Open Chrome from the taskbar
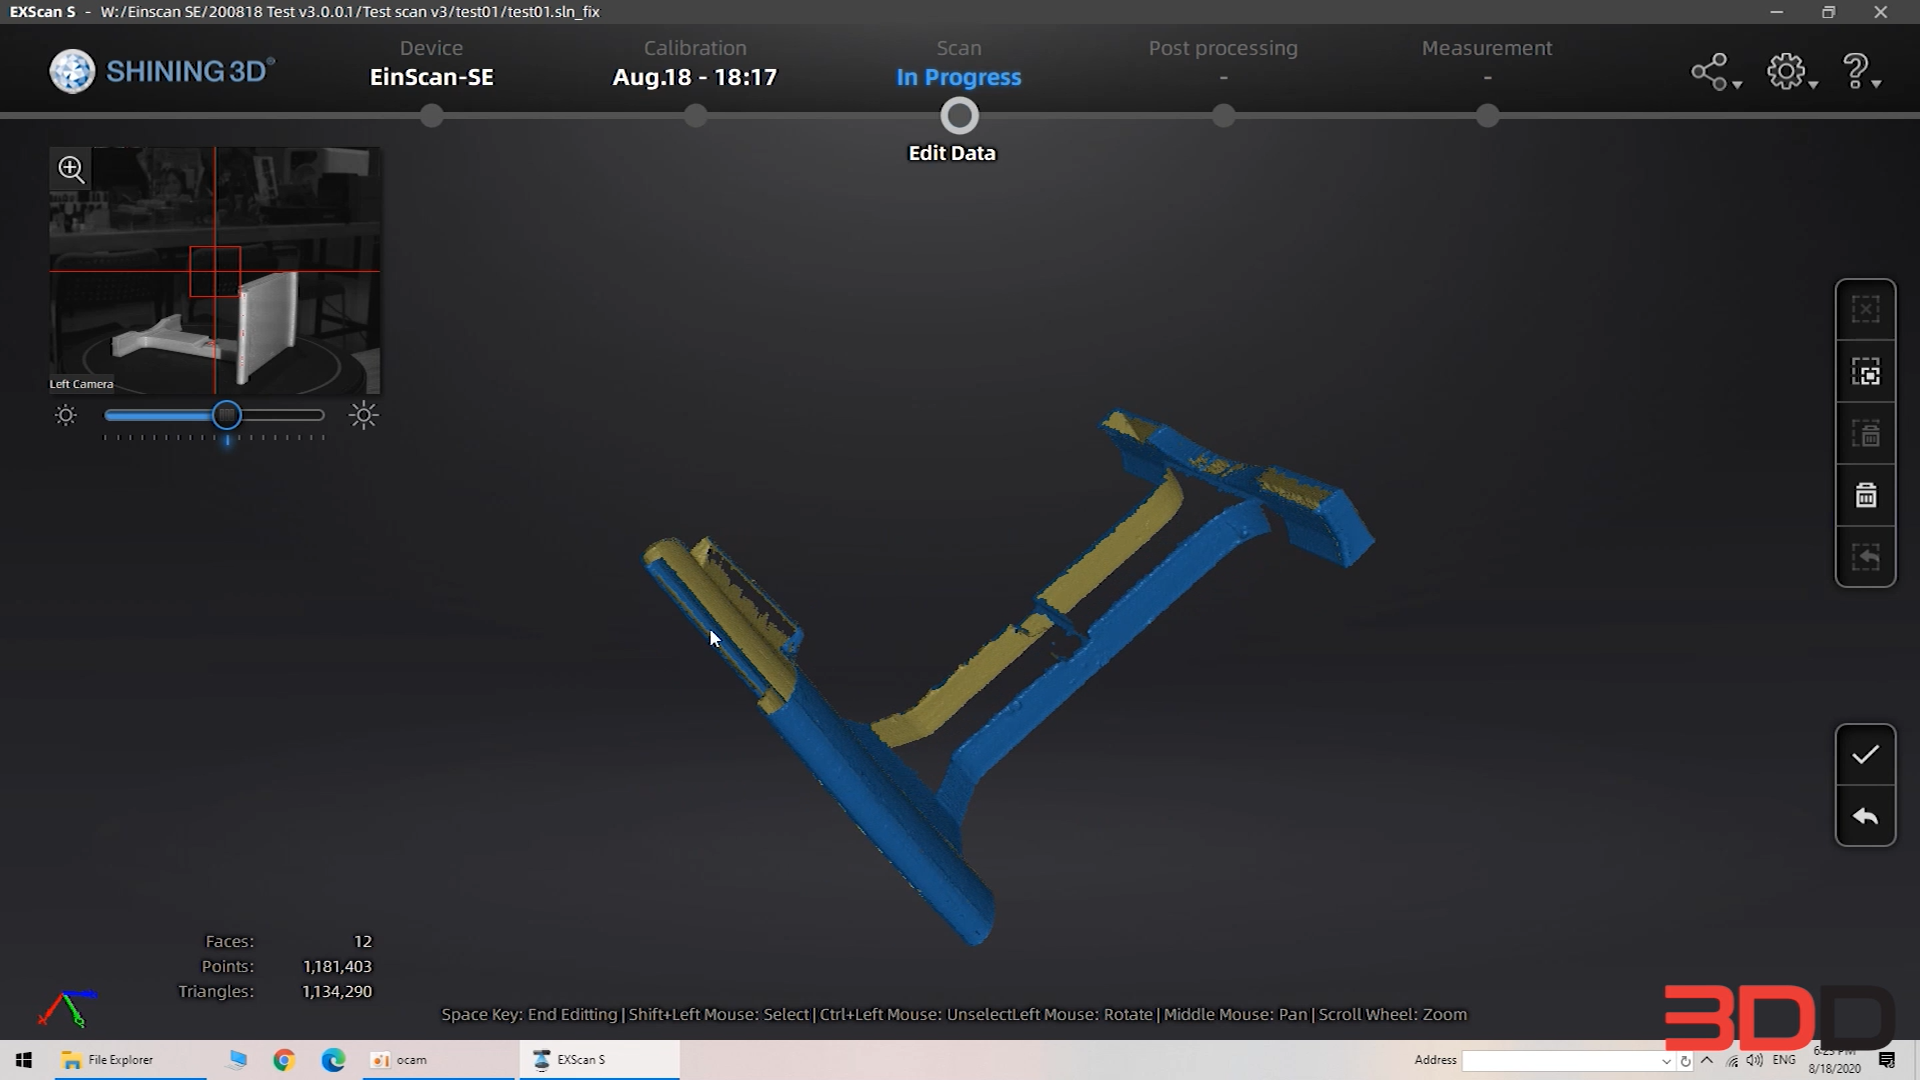1920x1080 pixels. tap(284, 1060)
